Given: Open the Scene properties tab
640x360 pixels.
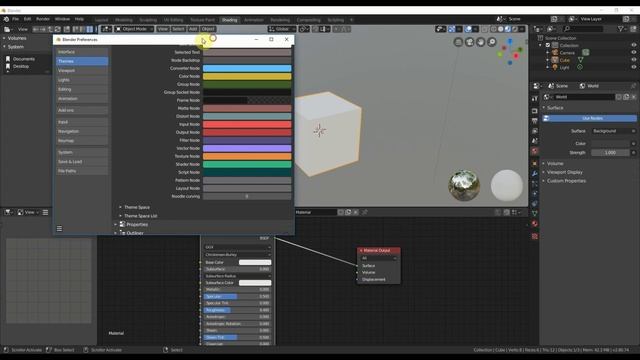Looking at the screenshot, I should pyautogui.click(x=535, y=141).
